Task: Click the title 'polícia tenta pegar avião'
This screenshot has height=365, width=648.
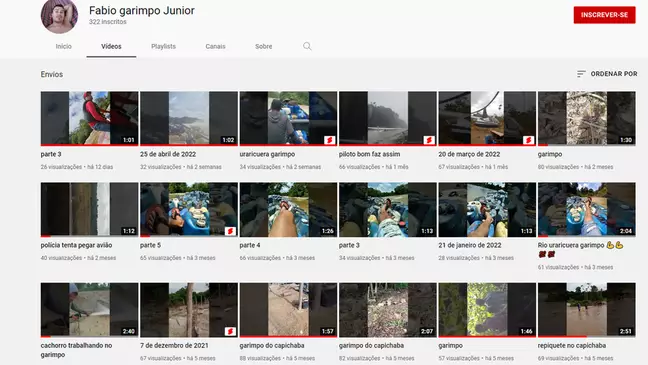Action: (76, 245)
